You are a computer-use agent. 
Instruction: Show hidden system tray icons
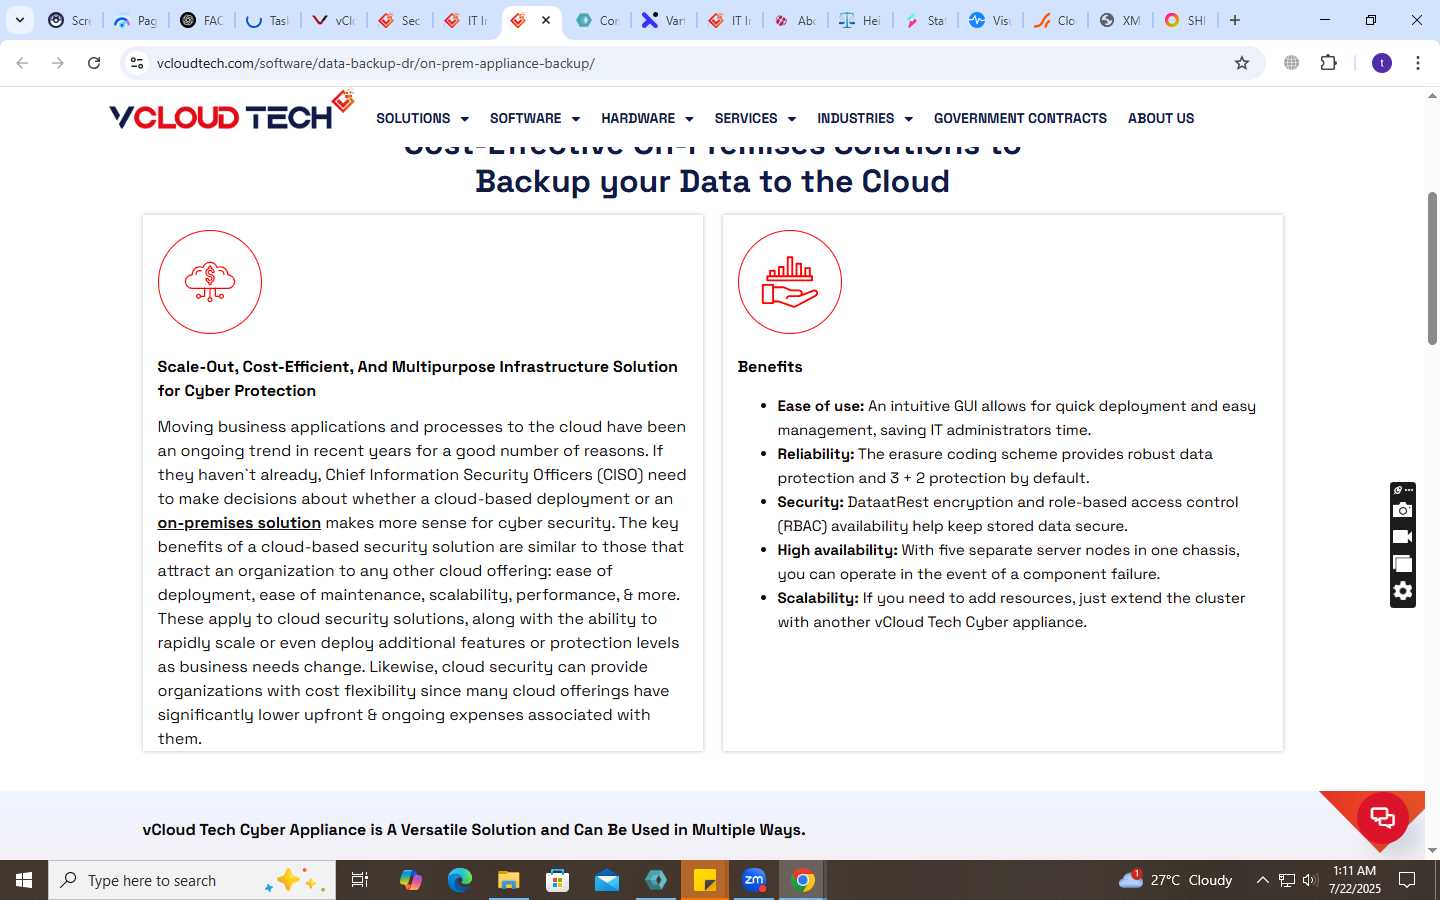click(x=1262, y=880)
